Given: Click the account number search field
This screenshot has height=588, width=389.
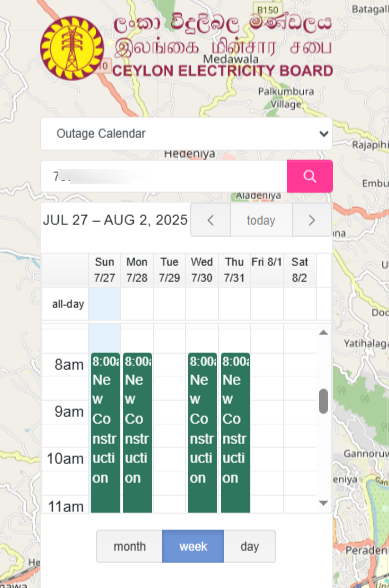Looking at the screenshot, I should (164, 176).
